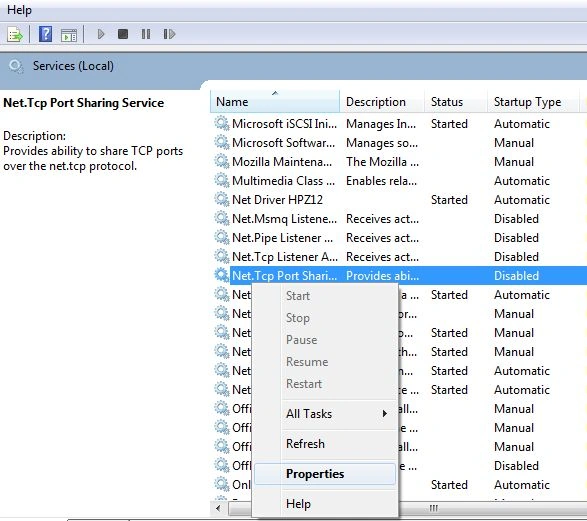Sort by the Name column header

click(x=275, y=102)
